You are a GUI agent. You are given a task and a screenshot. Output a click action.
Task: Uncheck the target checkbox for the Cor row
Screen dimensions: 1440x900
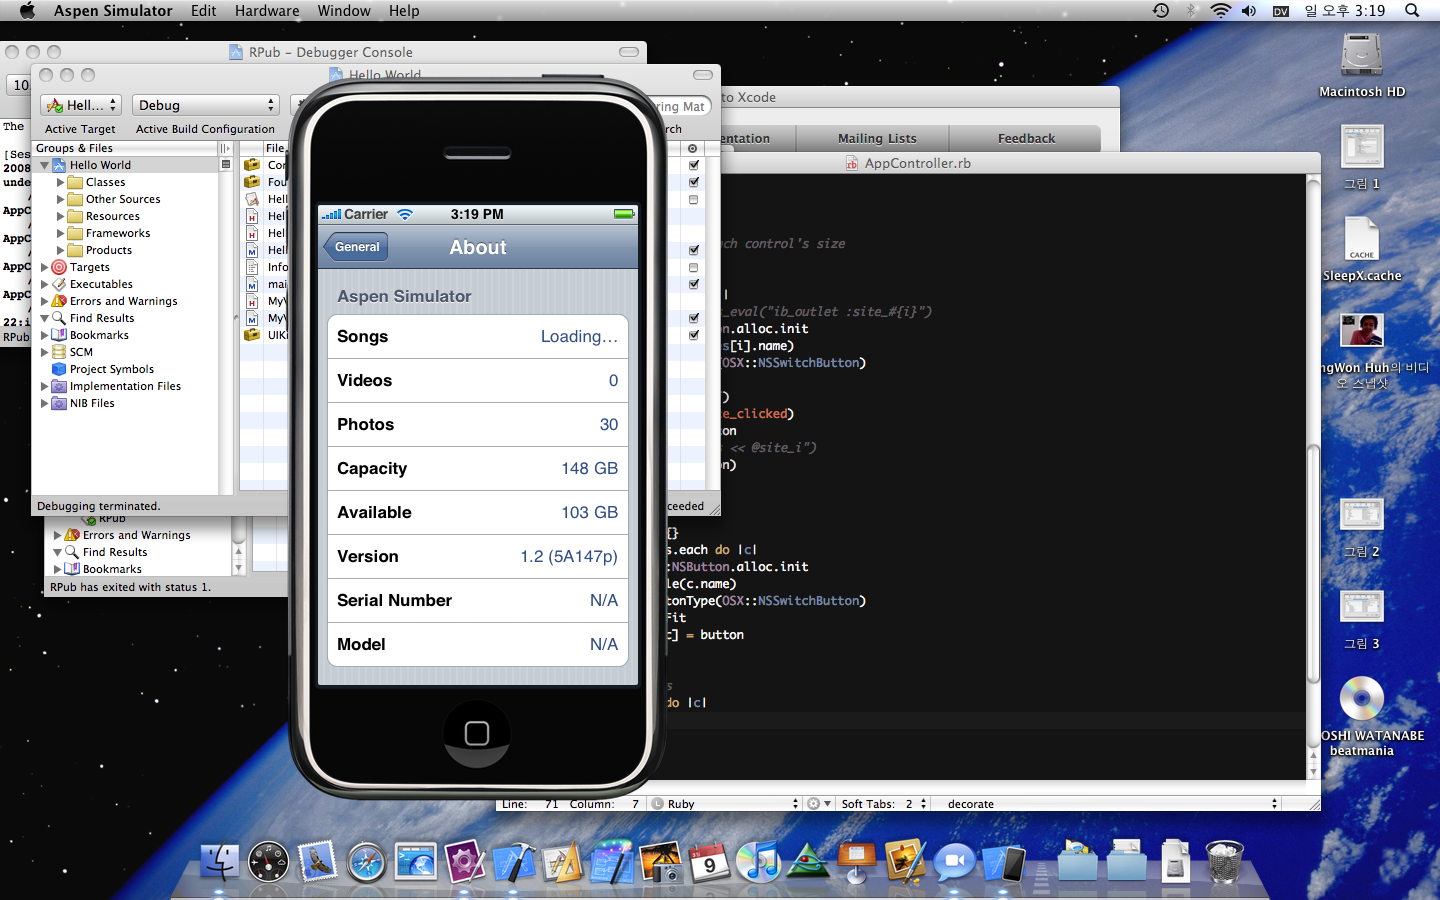click(x=694, y=165)
